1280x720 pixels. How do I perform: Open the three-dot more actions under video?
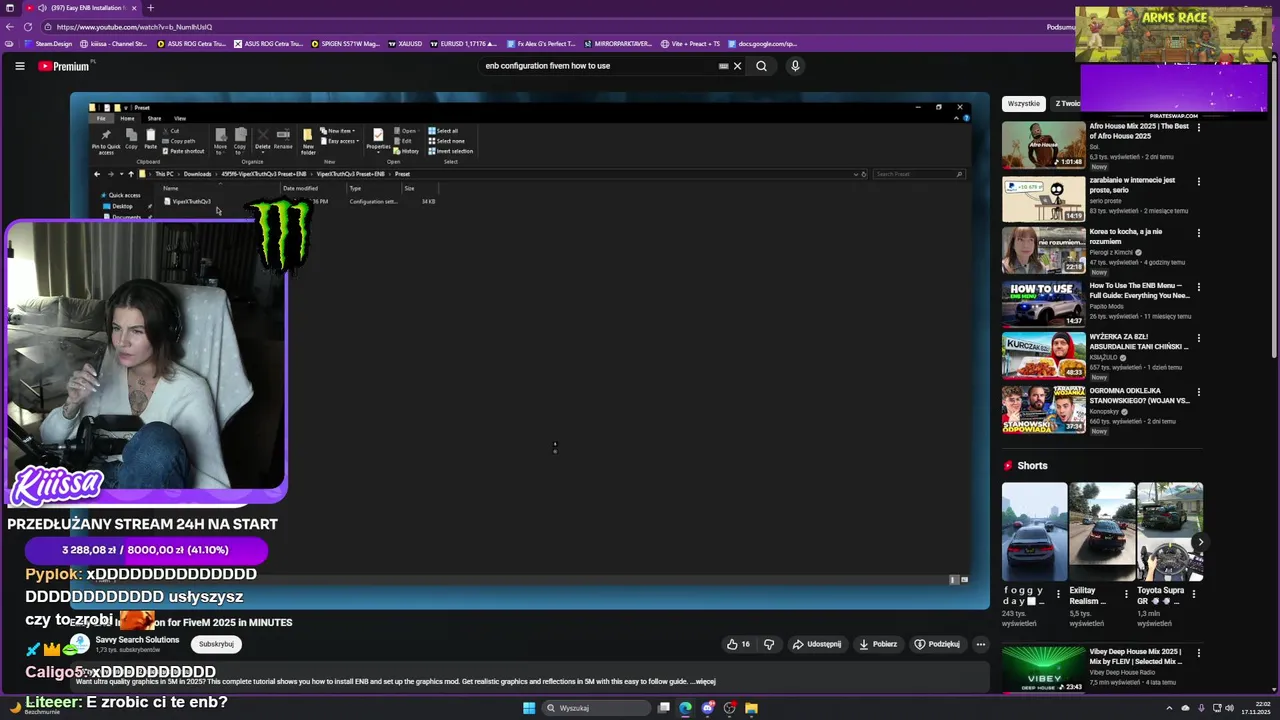click(x=981, y=644)
